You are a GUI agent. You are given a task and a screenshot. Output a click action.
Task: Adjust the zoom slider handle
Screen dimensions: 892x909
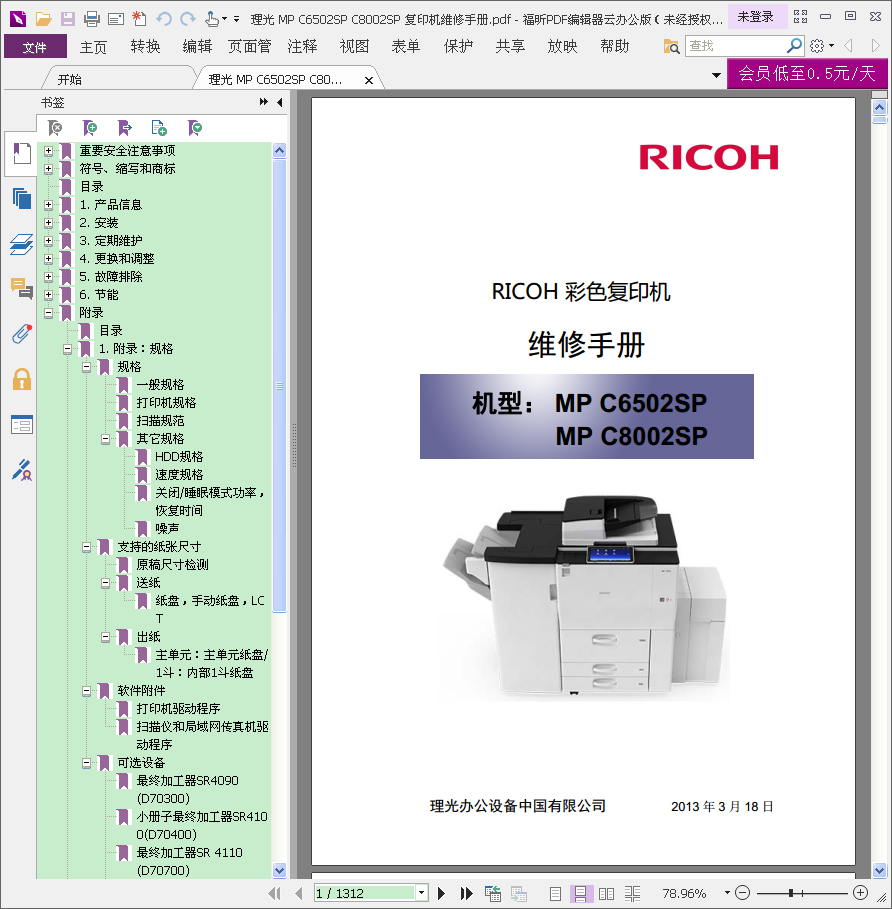pyautogui.click(x=791, y=893)
